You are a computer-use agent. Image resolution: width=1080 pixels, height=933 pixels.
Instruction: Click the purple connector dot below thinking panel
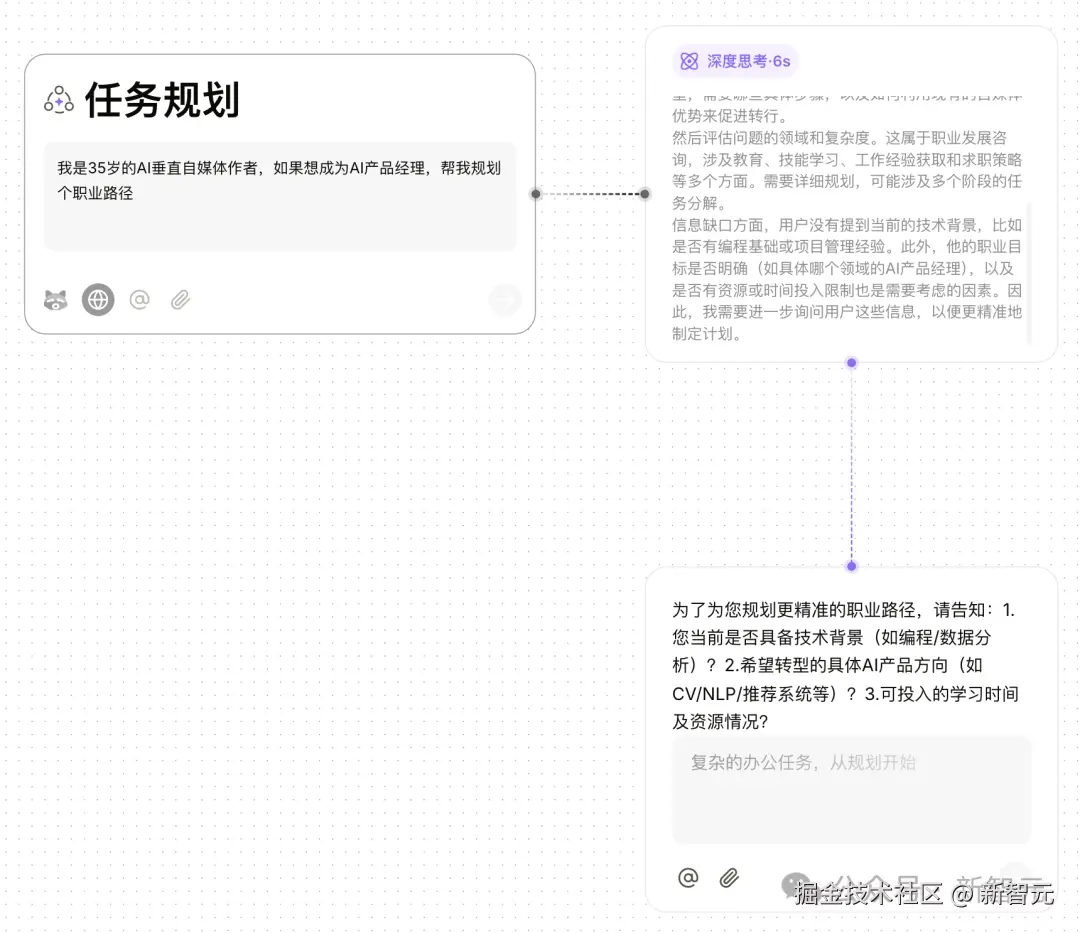851,363
